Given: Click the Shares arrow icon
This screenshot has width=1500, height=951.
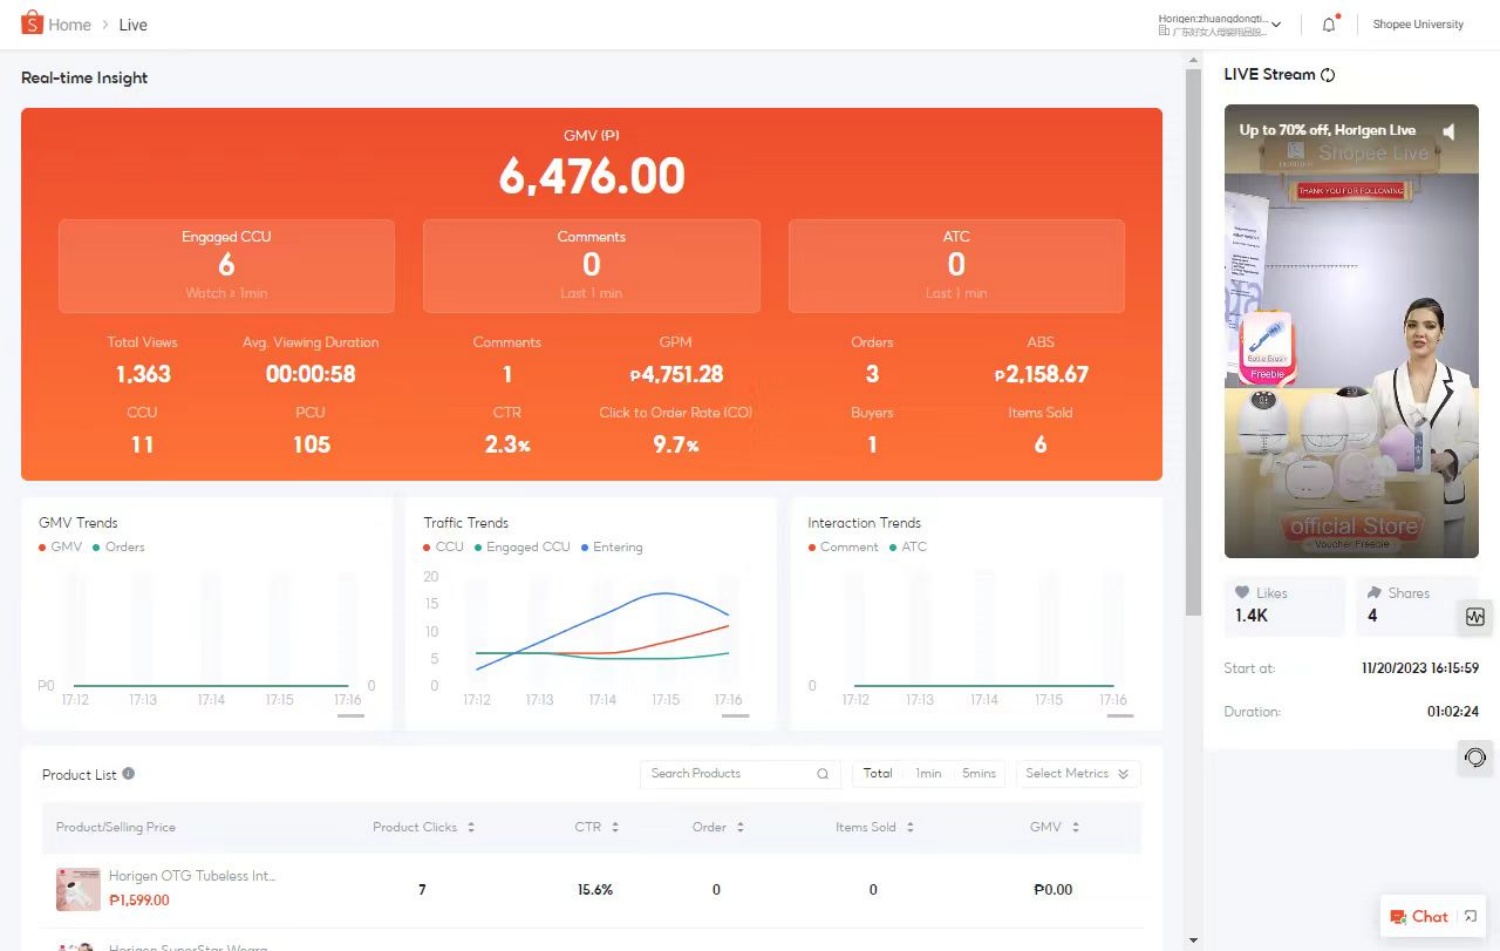Looking at the screenshot, I should click(1375, 592).
